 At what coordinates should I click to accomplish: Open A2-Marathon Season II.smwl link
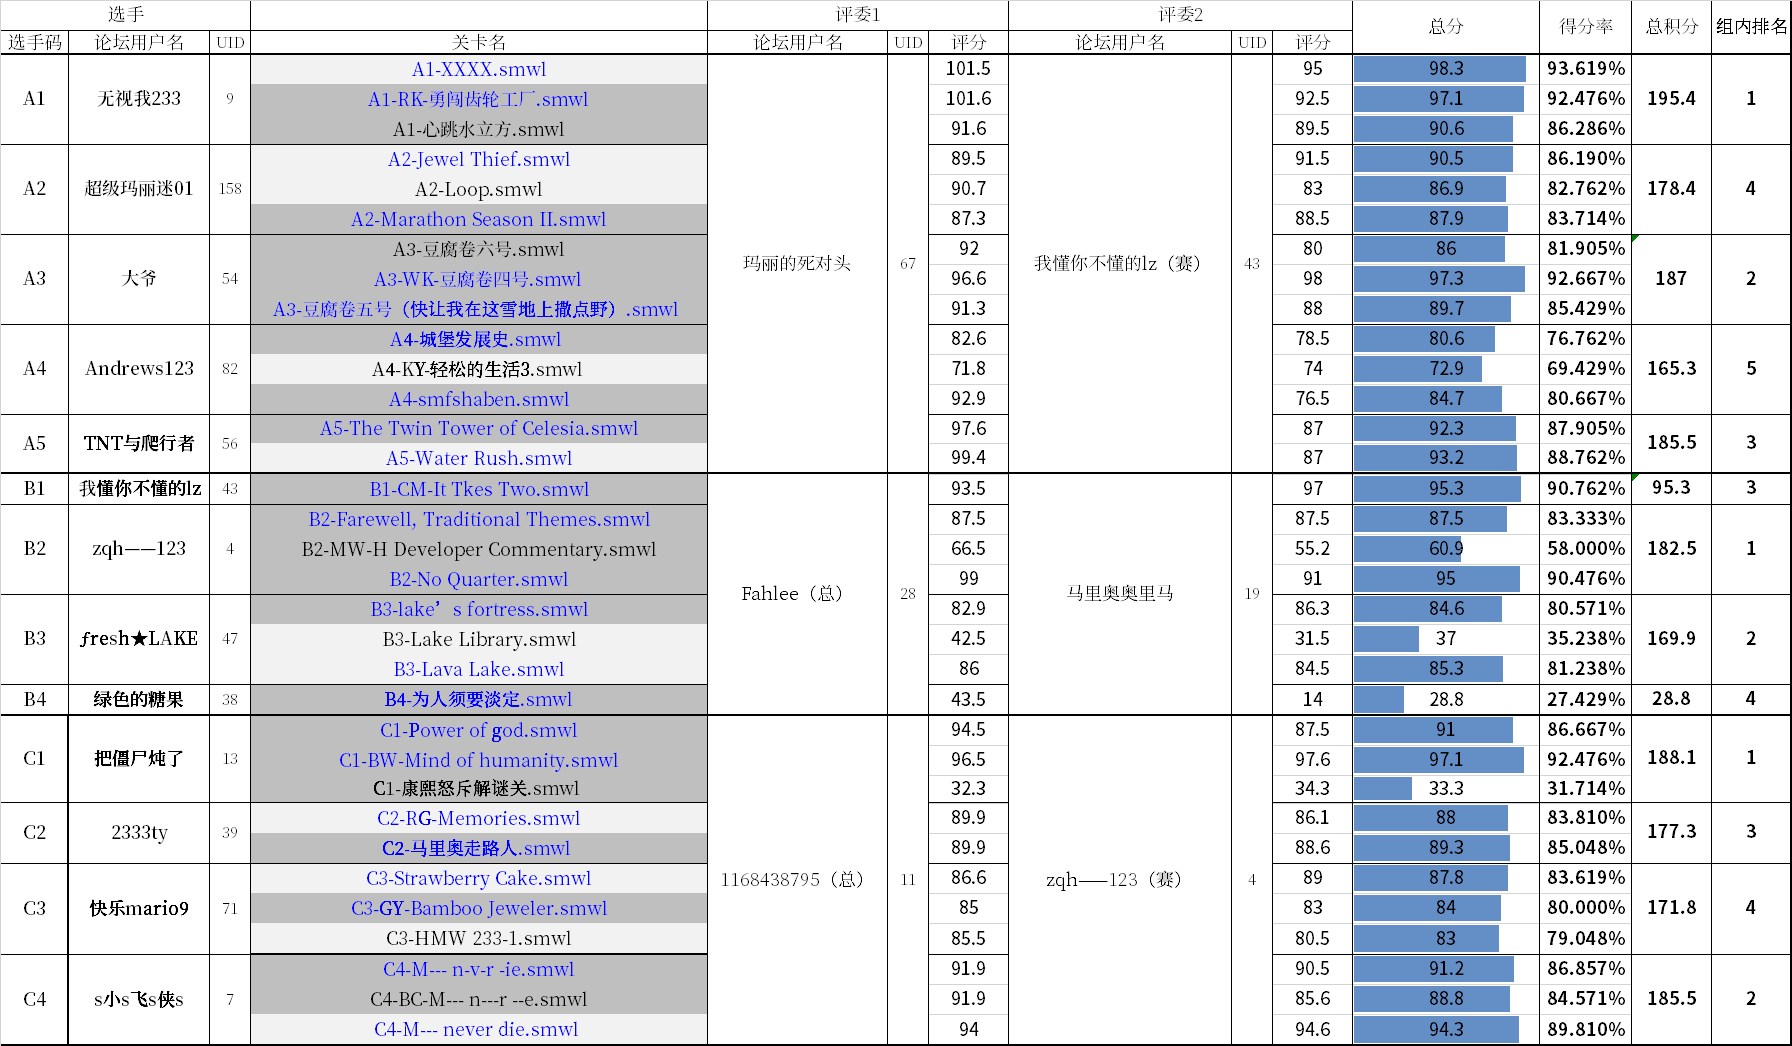(479, 219)
